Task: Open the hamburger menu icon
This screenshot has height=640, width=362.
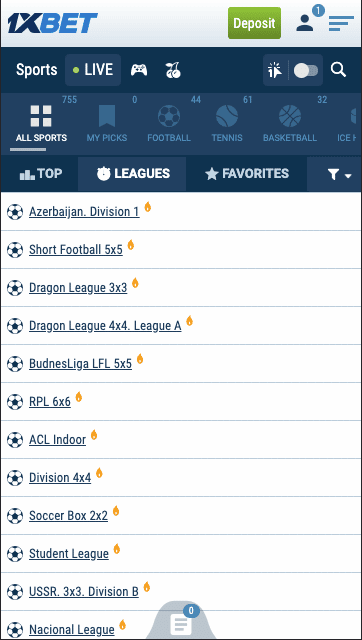Action: 341,23
